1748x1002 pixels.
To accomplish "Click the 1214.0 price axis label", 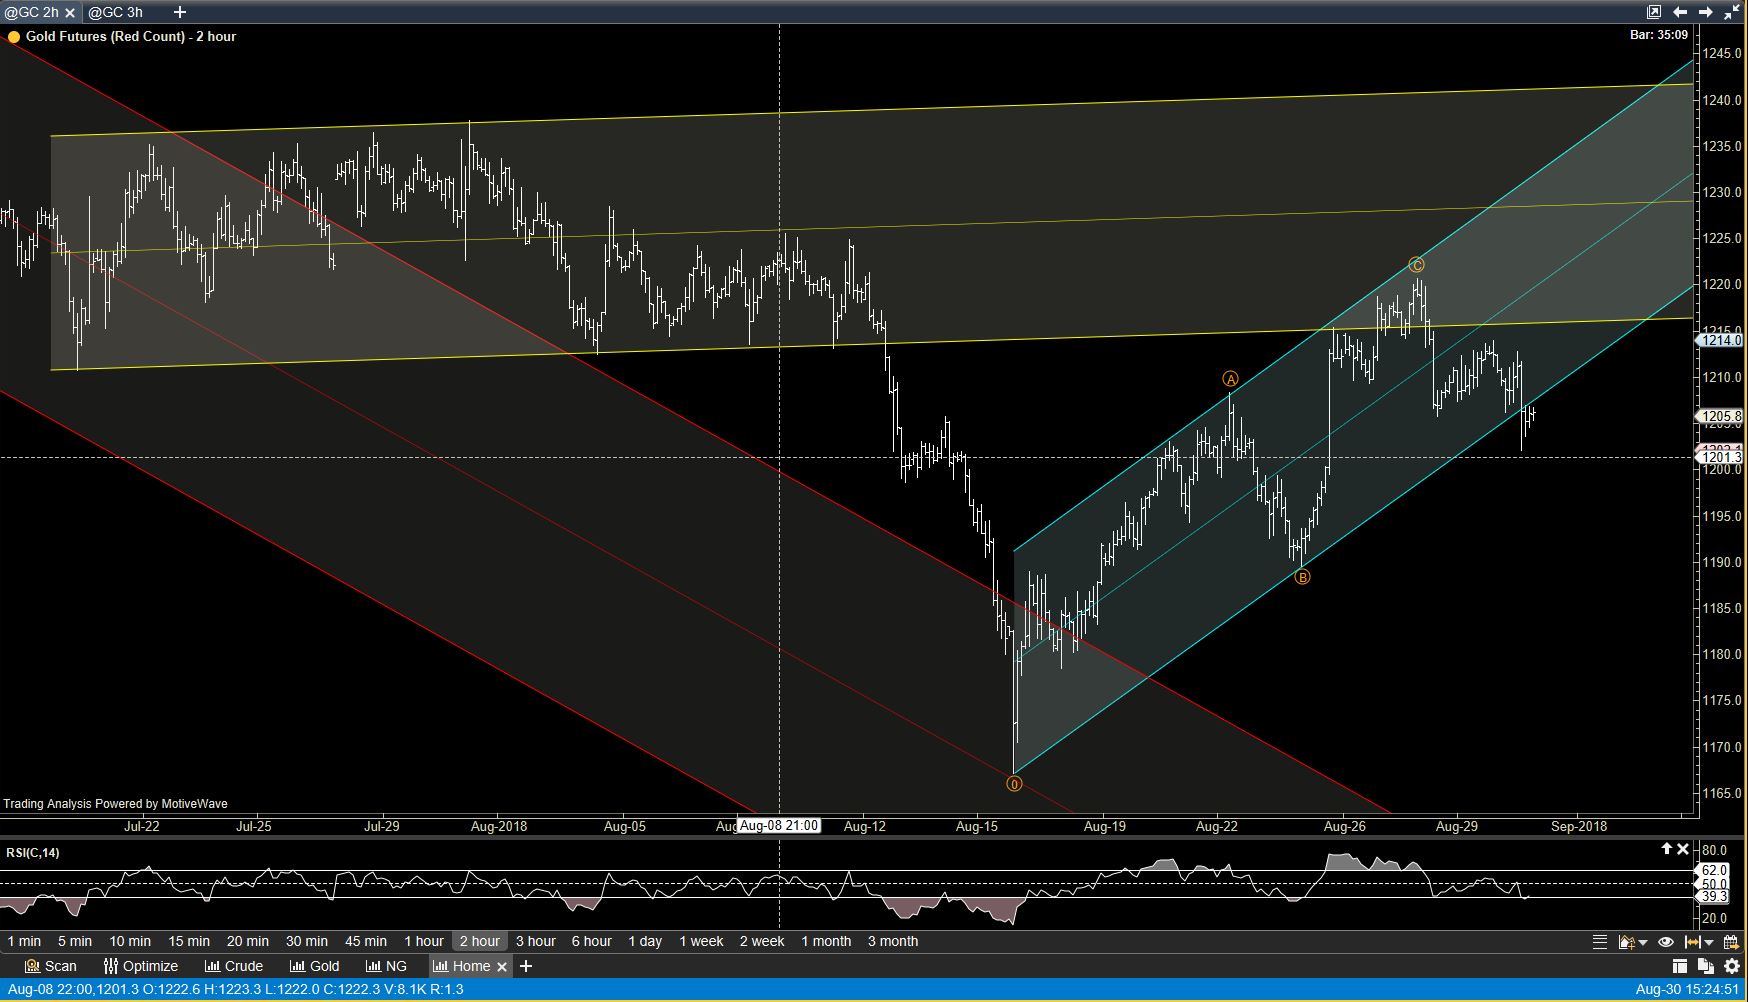I will click(1721, 341).
